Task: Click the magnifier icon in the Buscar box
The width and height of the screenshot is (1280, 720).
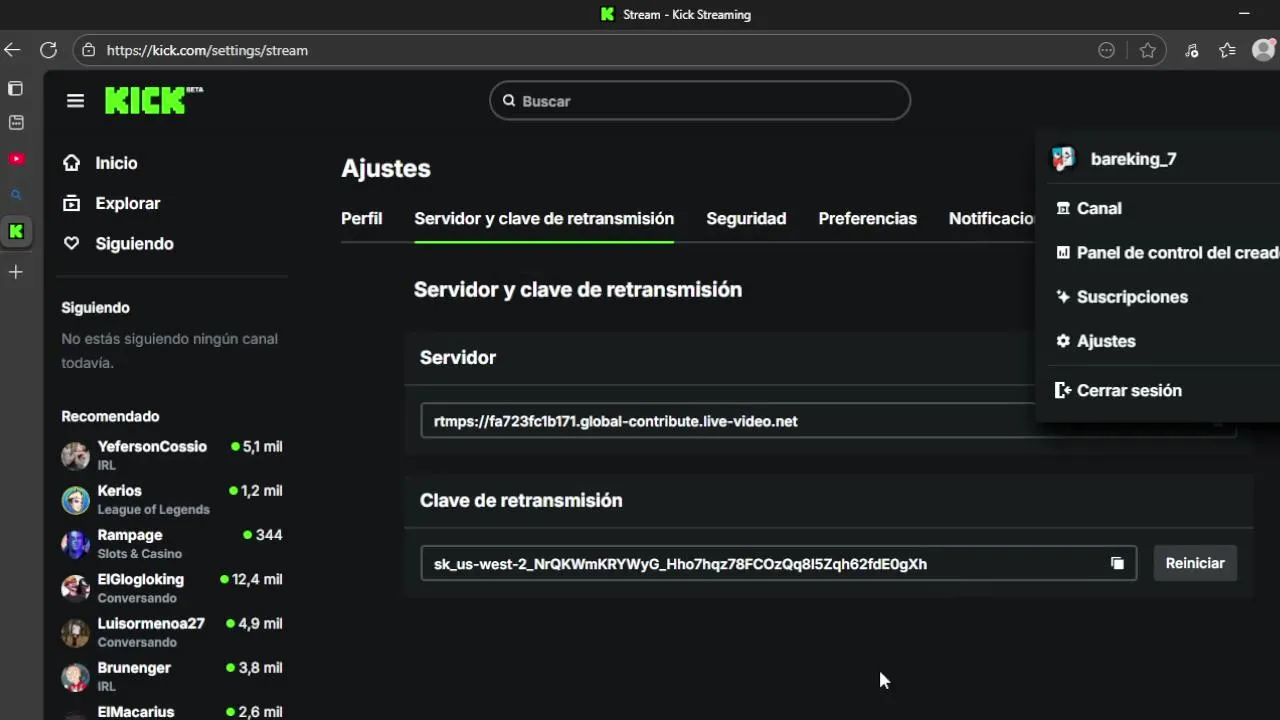Action: (x=509, y=101)
